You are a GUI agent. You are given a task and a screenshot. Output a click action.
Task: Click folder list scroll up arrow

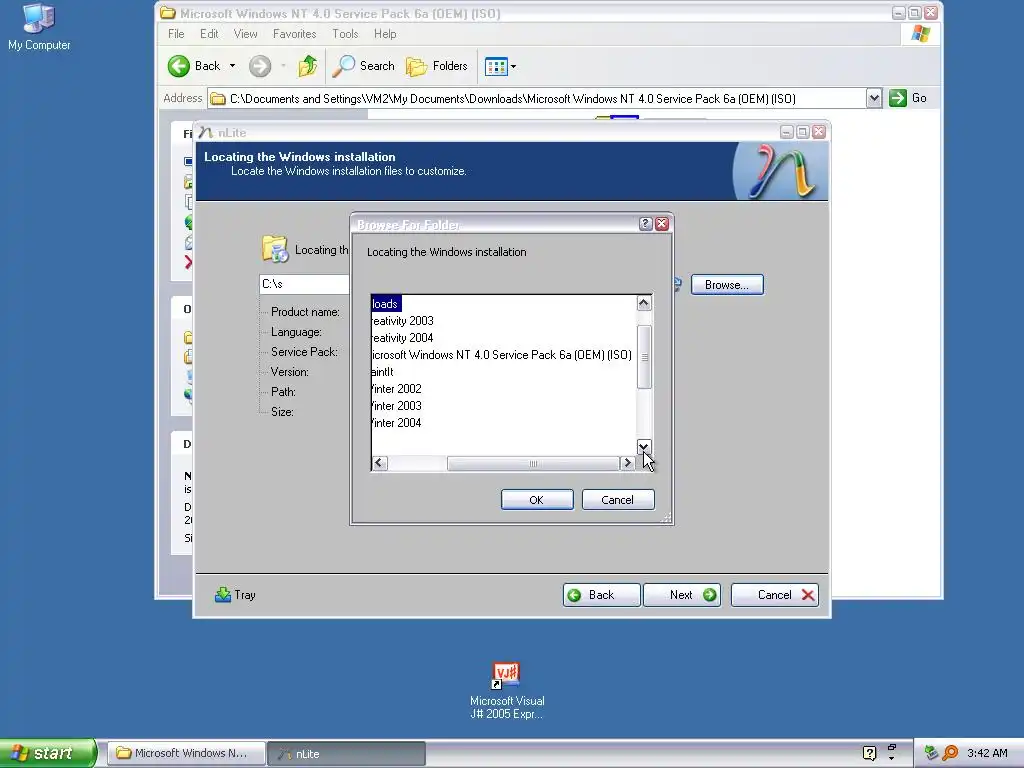[x=644, y=303]
